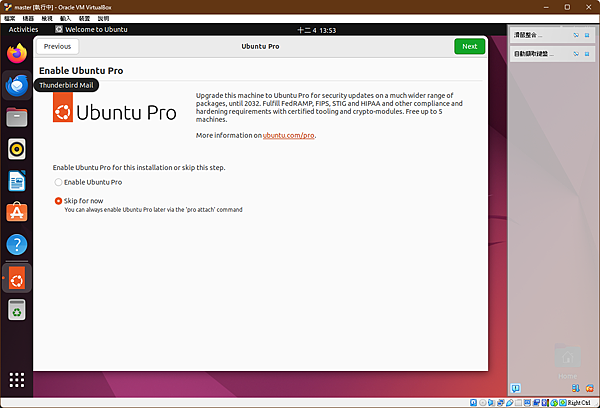Click the 'Enable Ubuntu Pro' page heading
The image size is (600, 408).
click(x=81, y=71)
